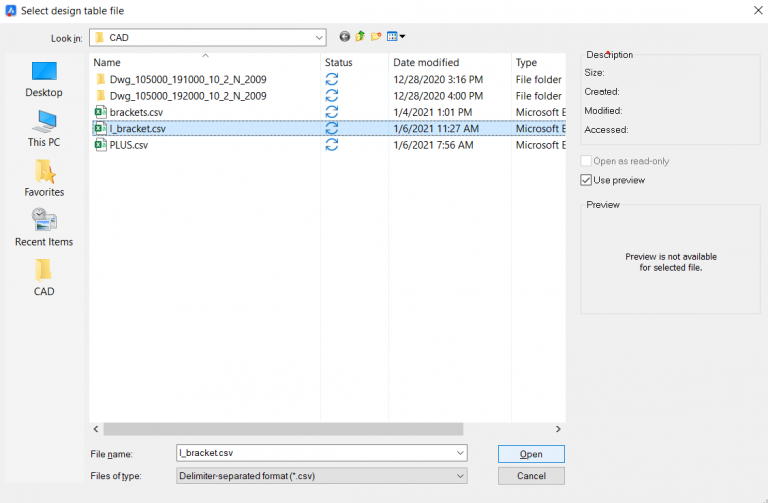Click the scroll left arrow

pyautogui.click(x=96, y=429)
